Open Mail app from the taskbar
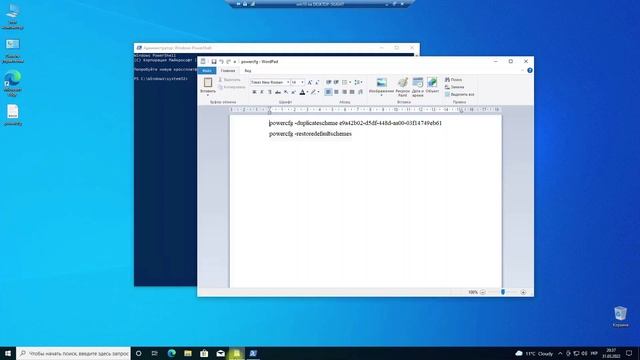 click(220, 353)
